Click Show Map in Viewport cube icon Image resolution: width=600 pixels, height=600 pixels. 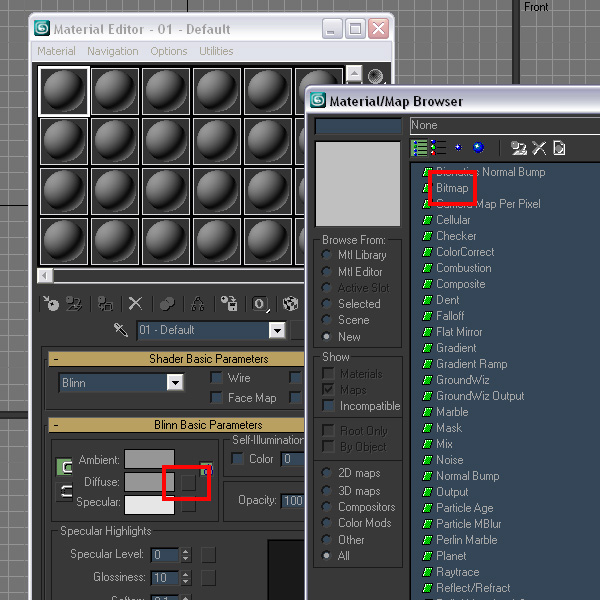coord(290,304)
